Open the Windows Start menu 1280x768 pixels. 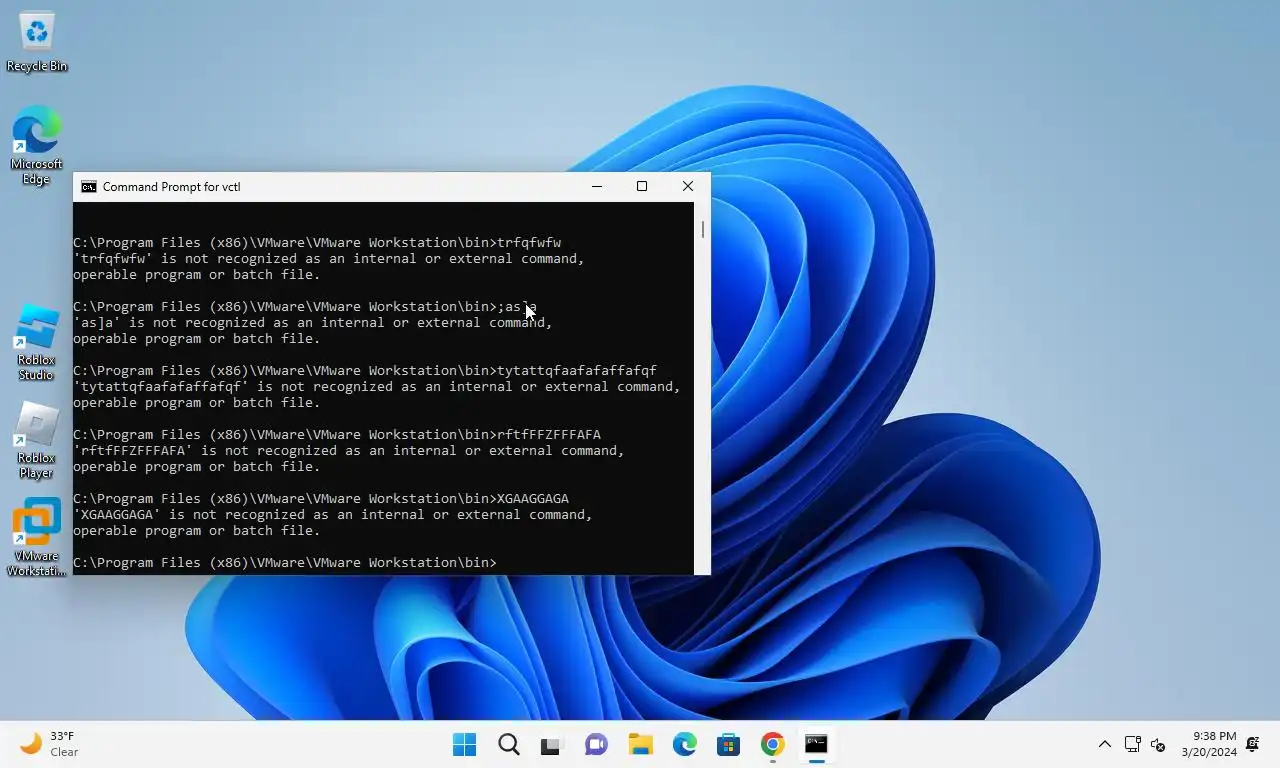tap(464, 744)
